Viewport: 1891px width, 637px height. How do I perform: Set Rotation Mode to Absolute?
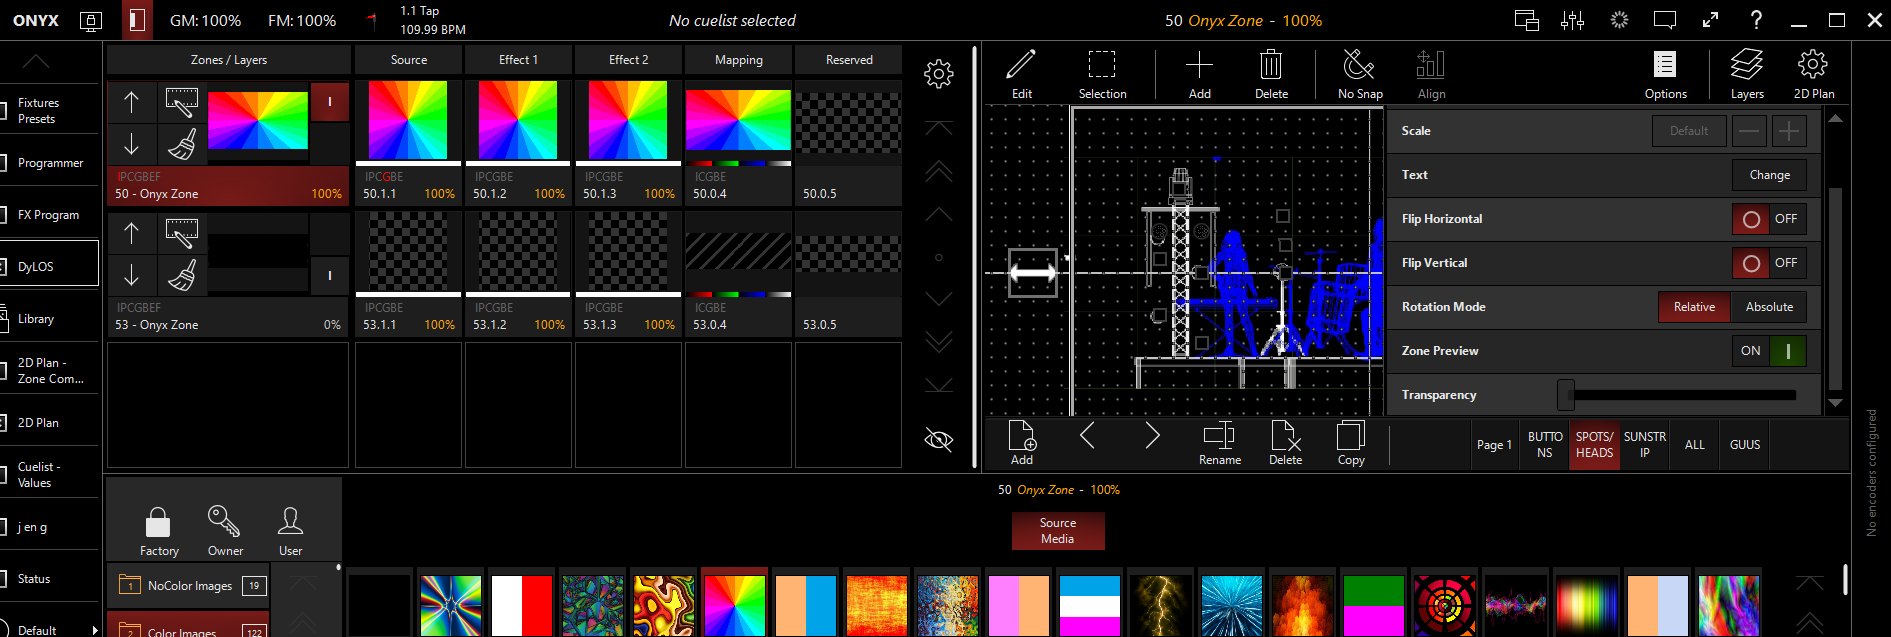(x=1769, y=307)
